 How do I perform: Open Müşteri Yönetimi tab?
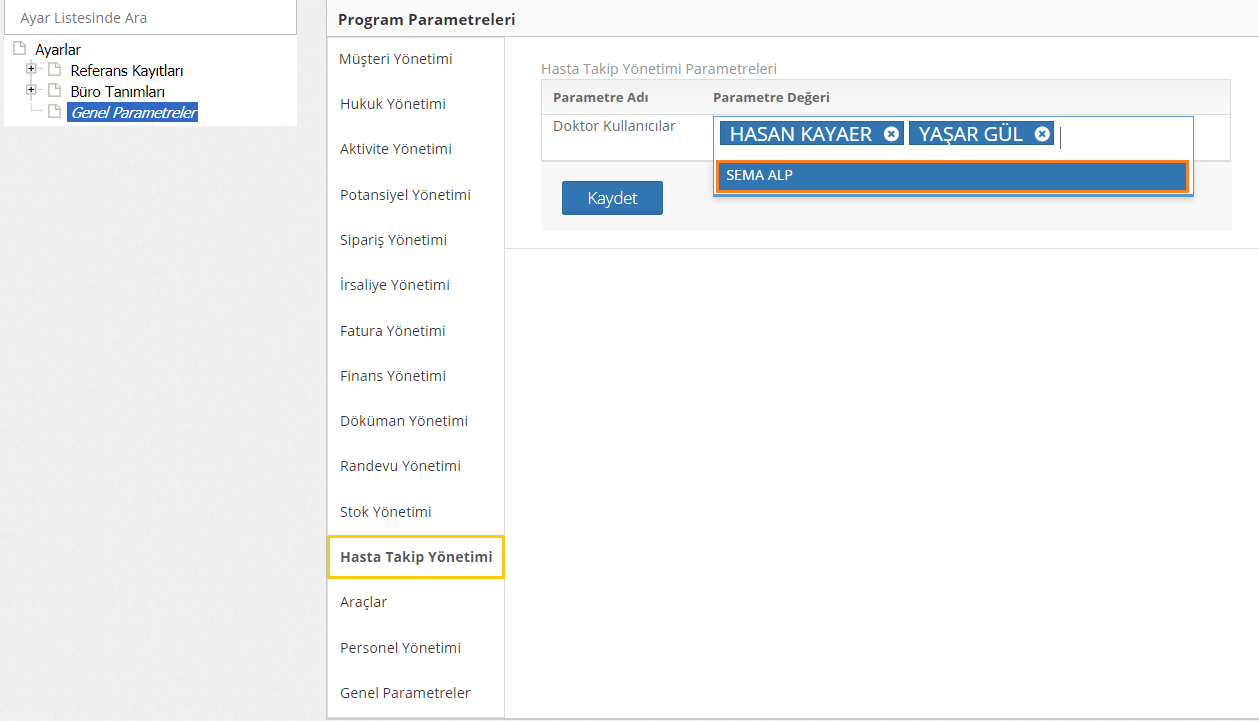point(396,59)
